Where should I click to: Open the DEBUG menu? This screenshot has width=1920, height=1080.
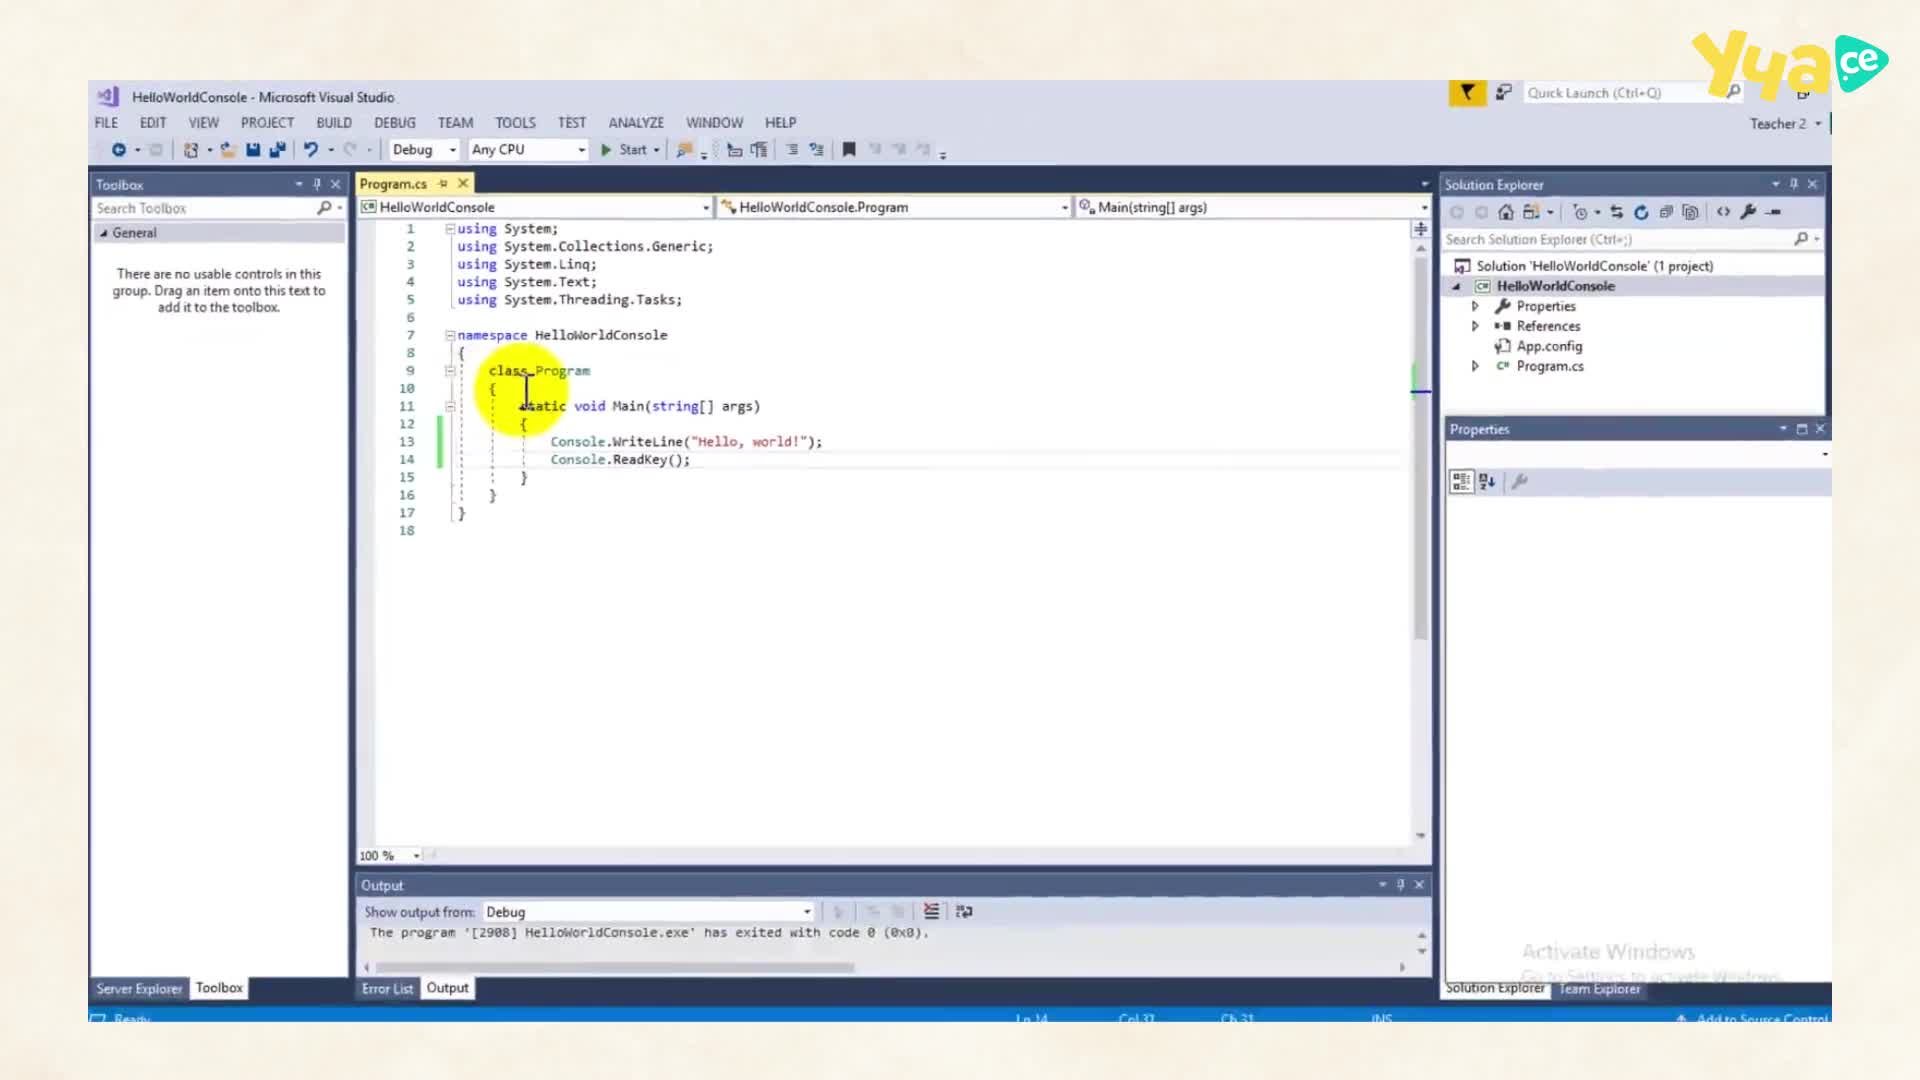click(395, 123)
